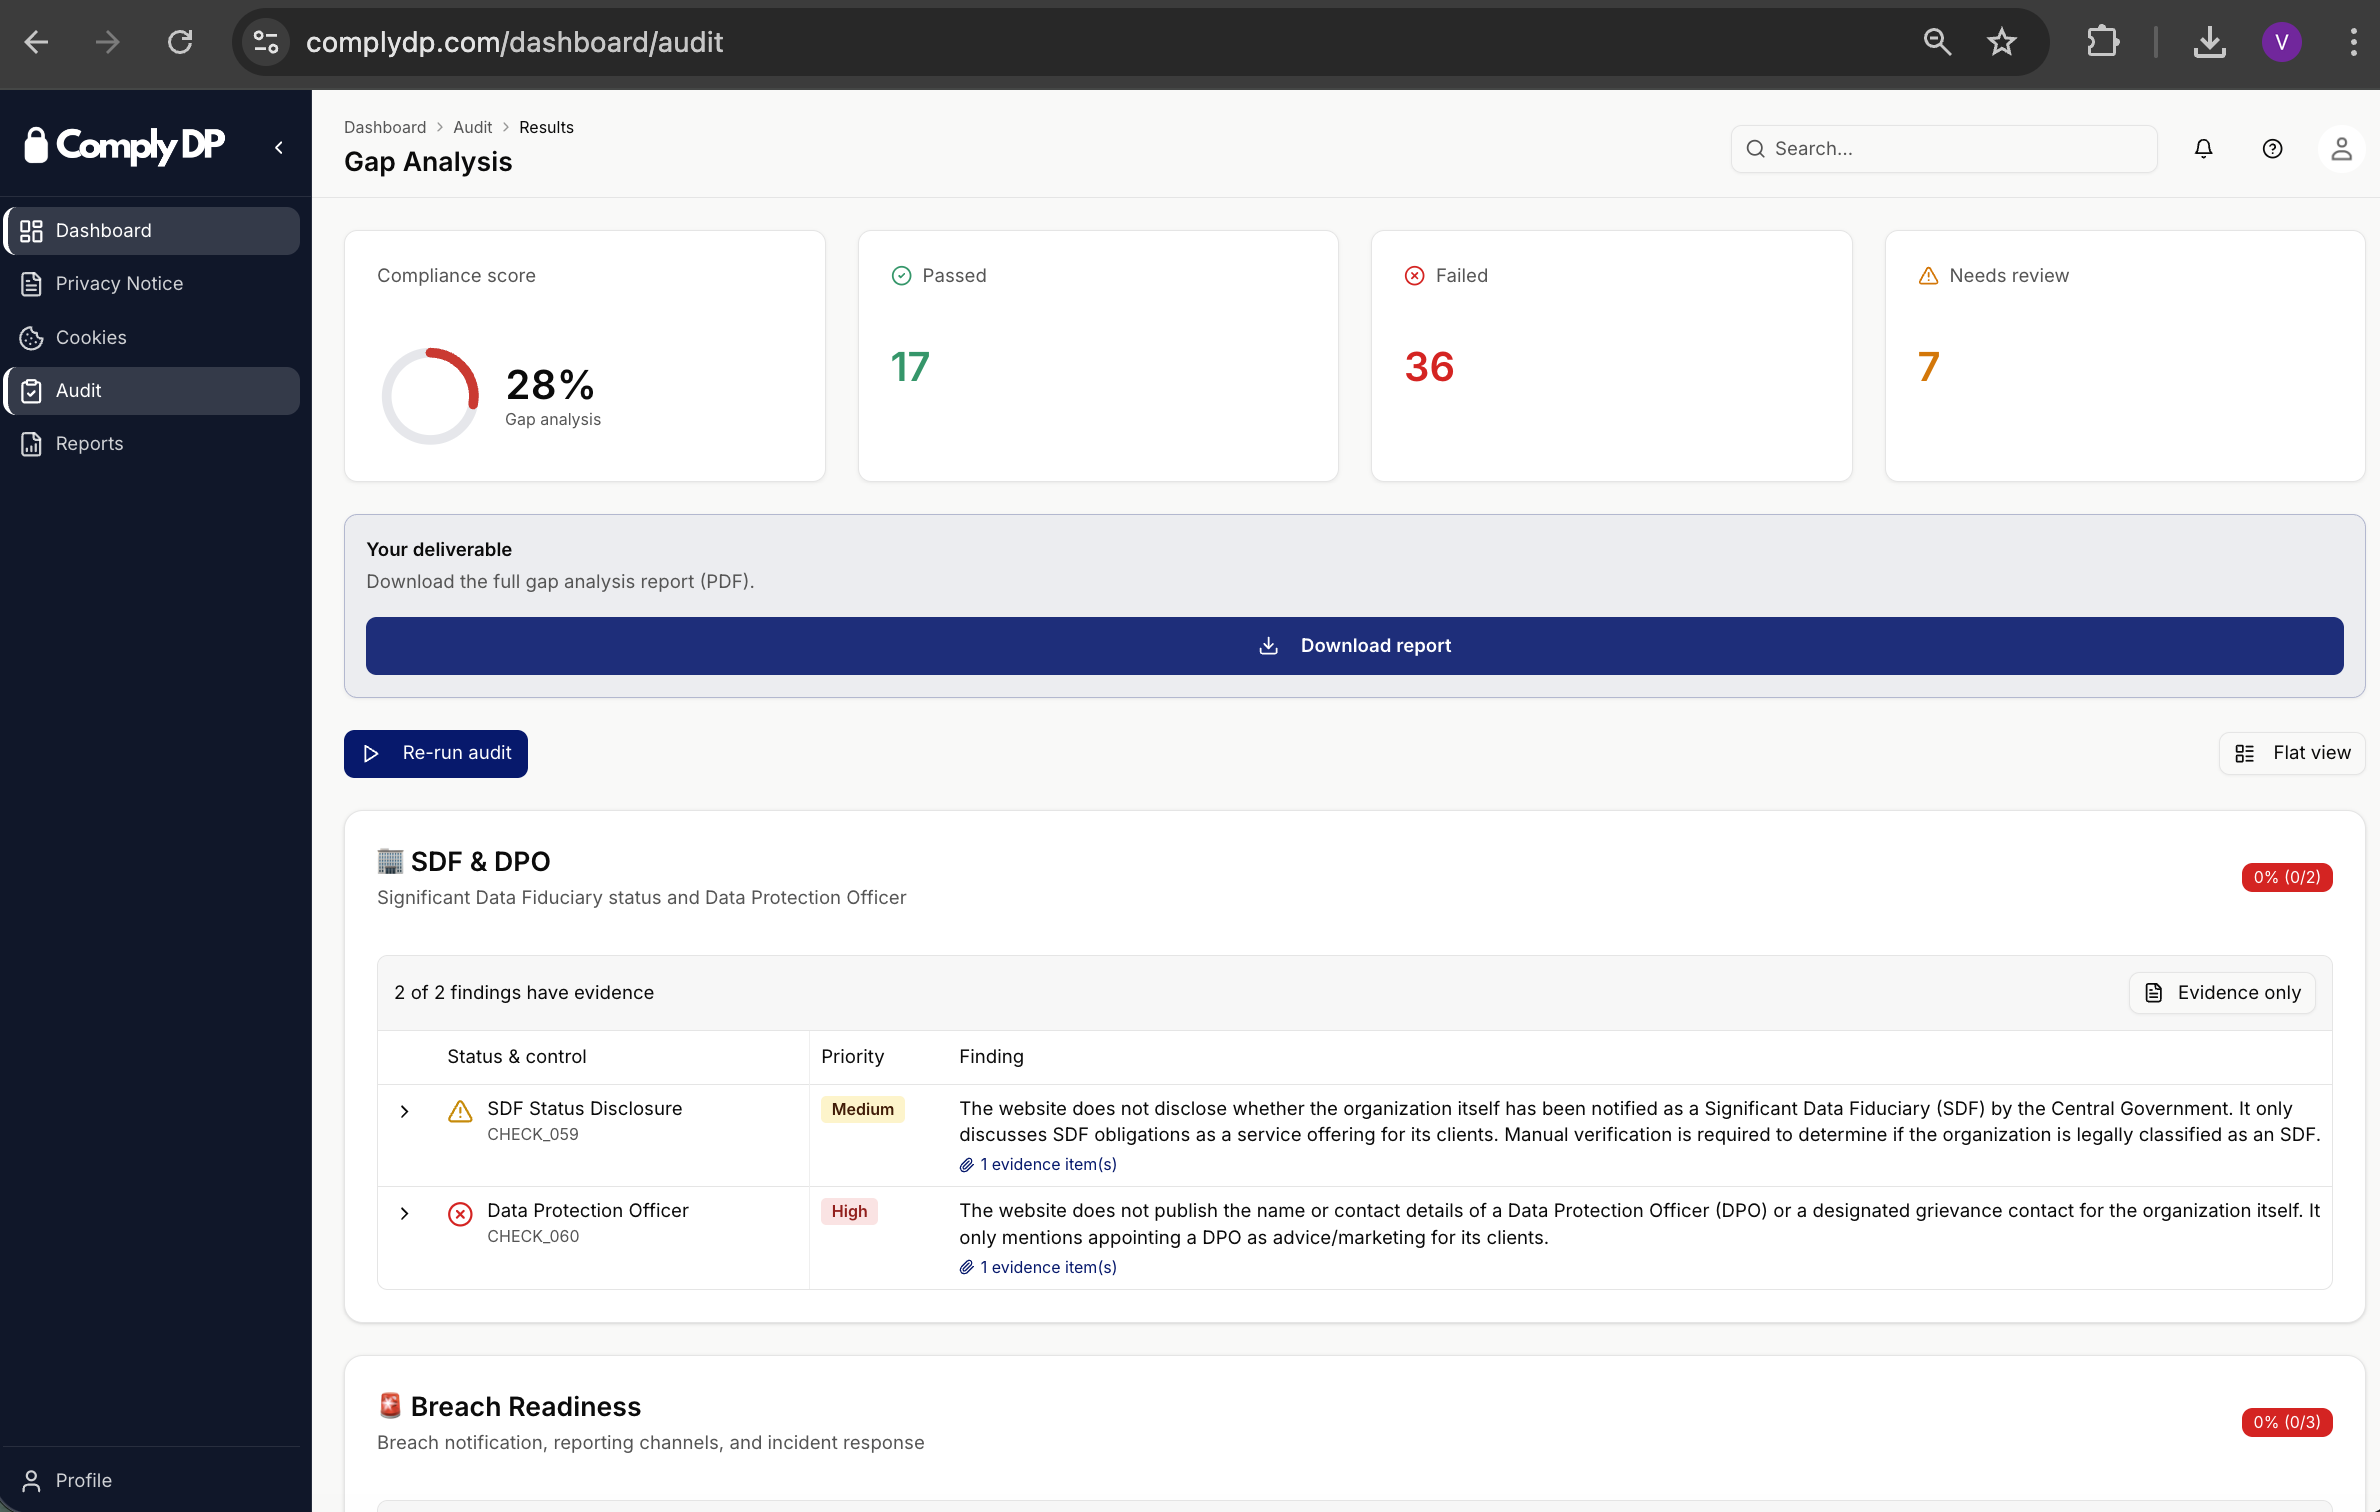Navigate to Audit via breadcrumb

(x=472, y=127)
